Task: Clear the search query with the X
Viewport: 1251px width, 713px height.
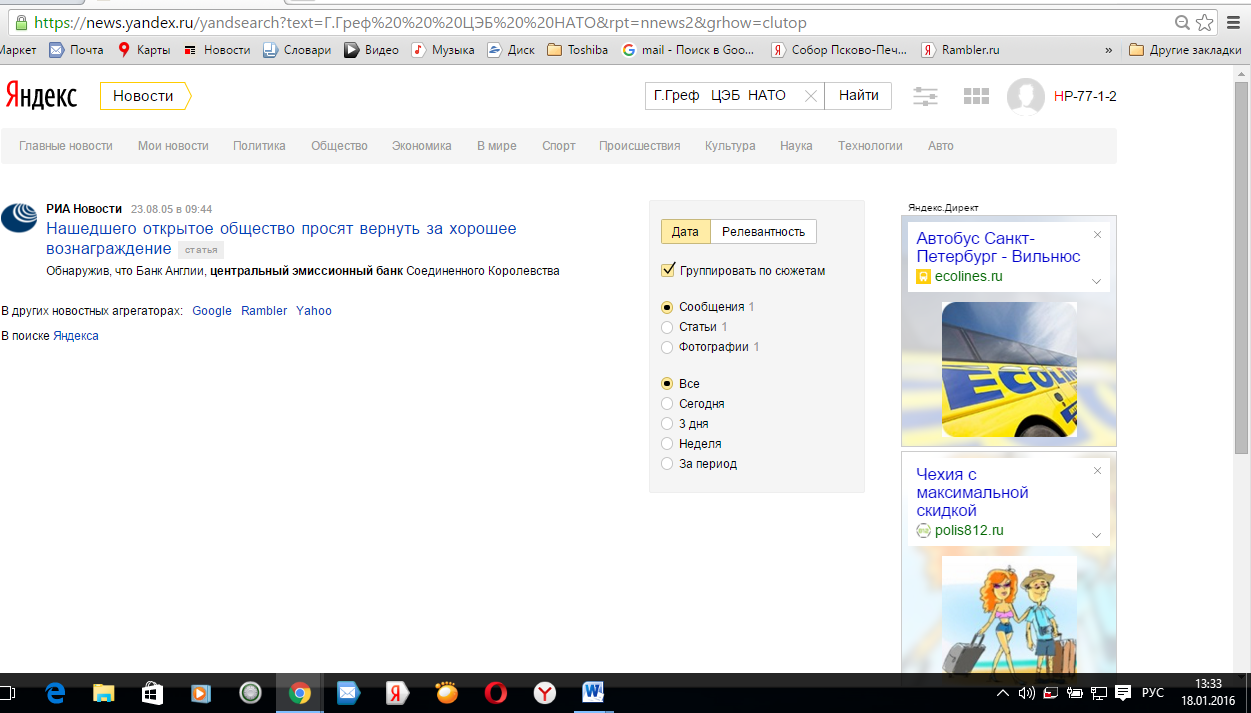Action: click(811, 96)
